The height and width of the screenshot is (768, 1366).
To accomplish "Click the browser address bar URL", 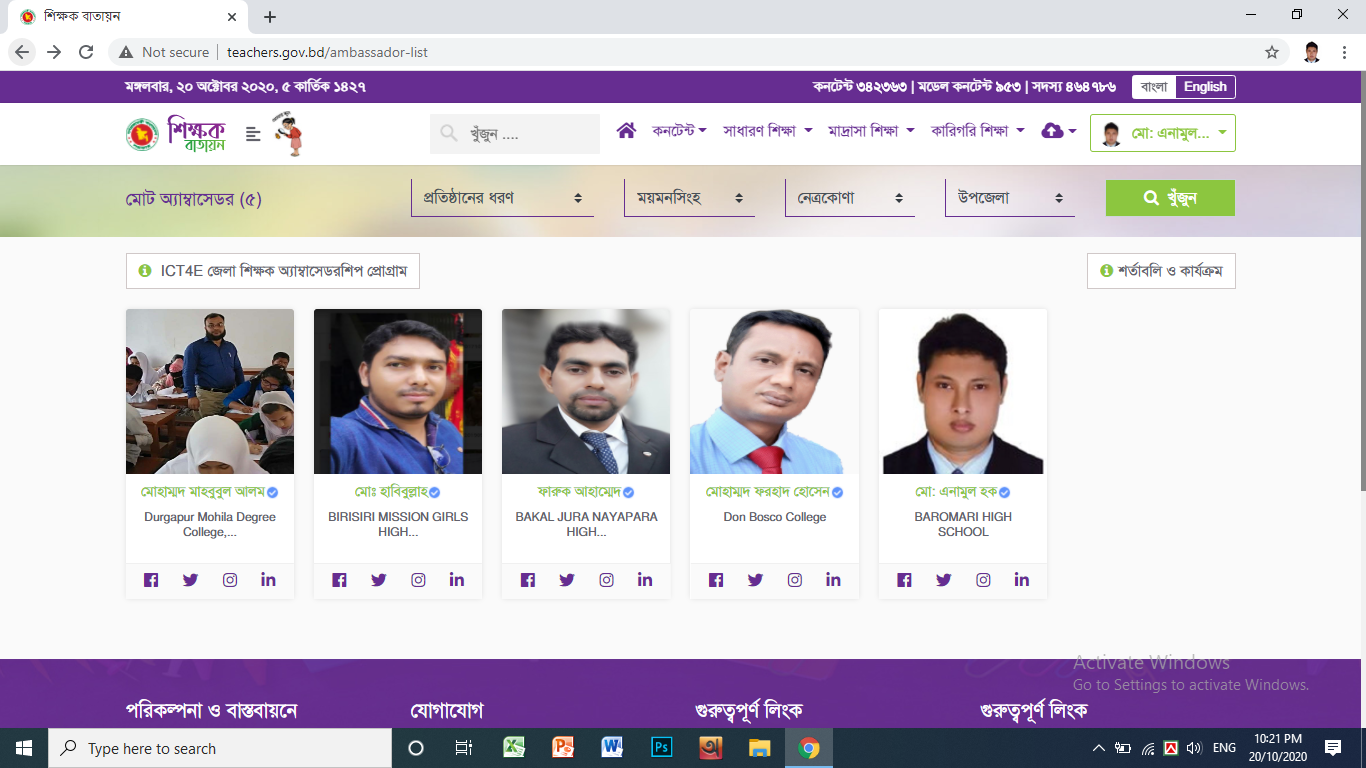I will [327, 52].
